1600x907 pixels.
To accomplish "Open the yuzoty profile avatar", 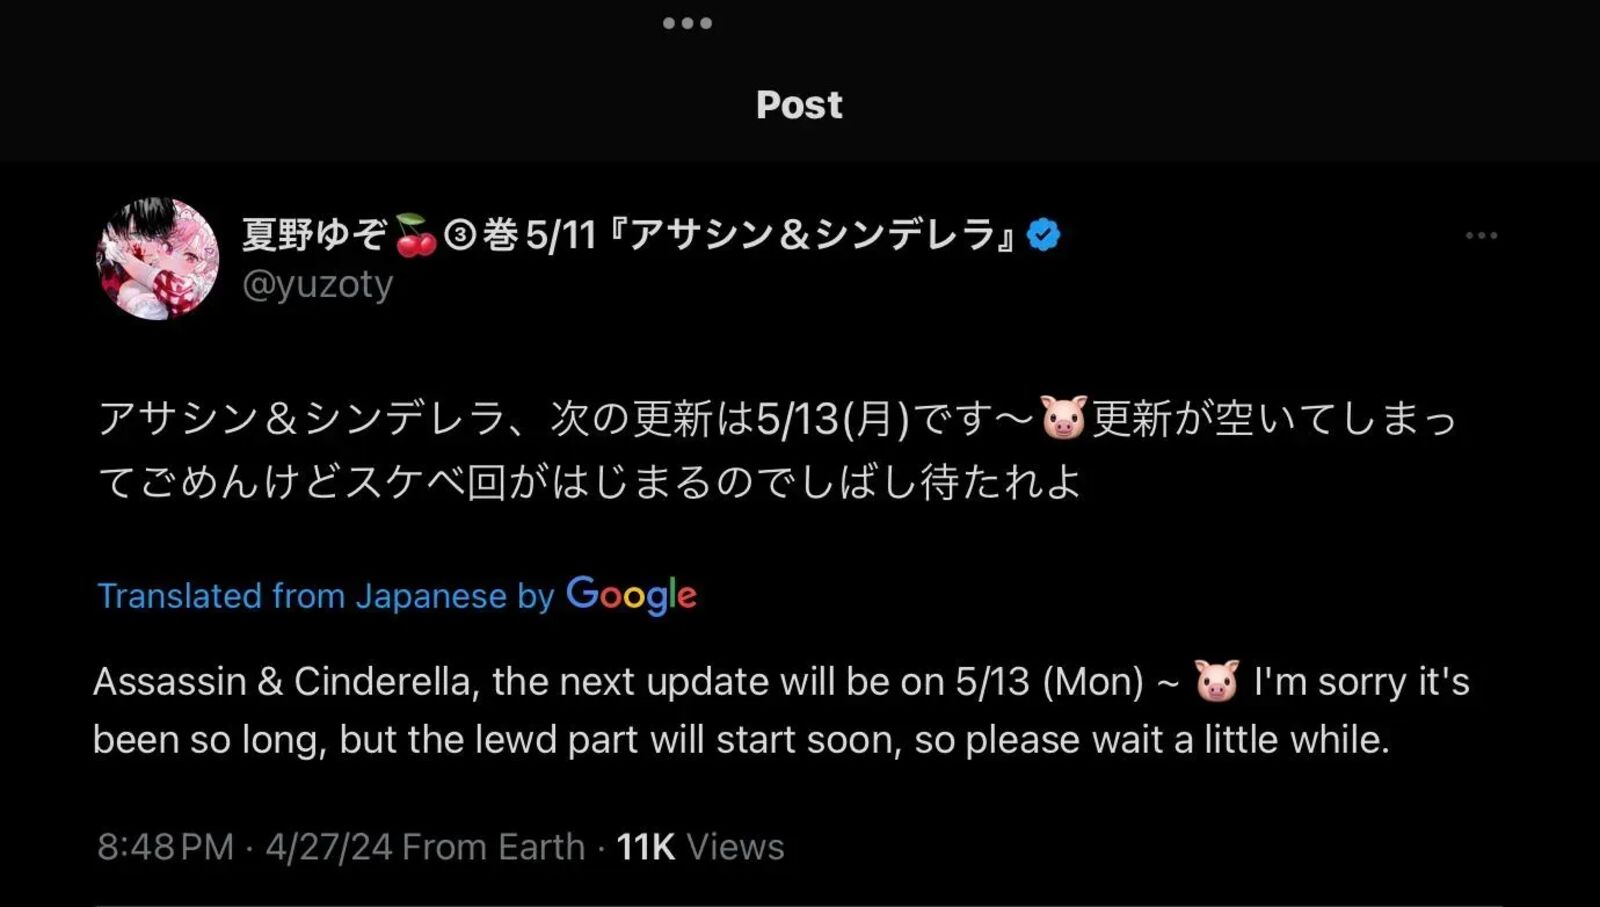I will (x=157, y=259).
